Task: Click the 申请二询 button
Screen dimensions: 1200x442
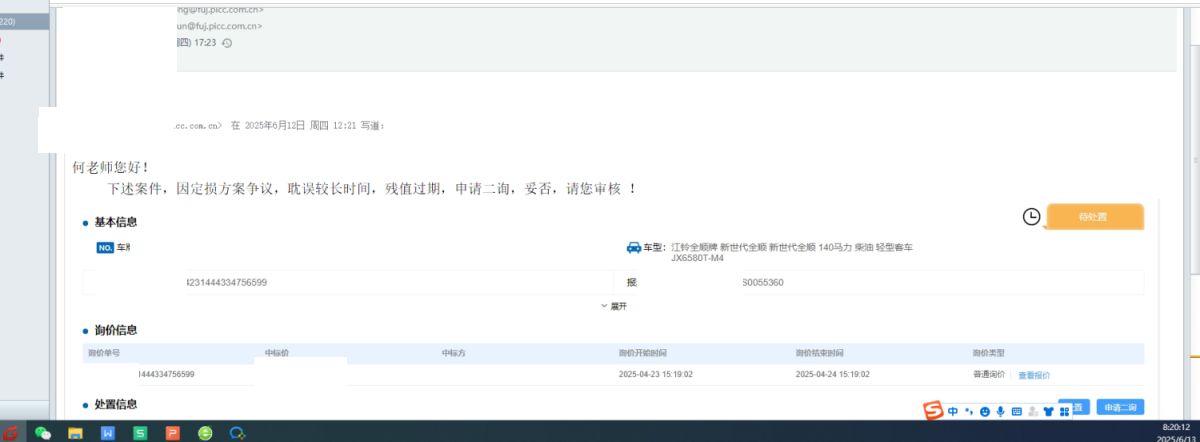Action: tap(1120, 407)
